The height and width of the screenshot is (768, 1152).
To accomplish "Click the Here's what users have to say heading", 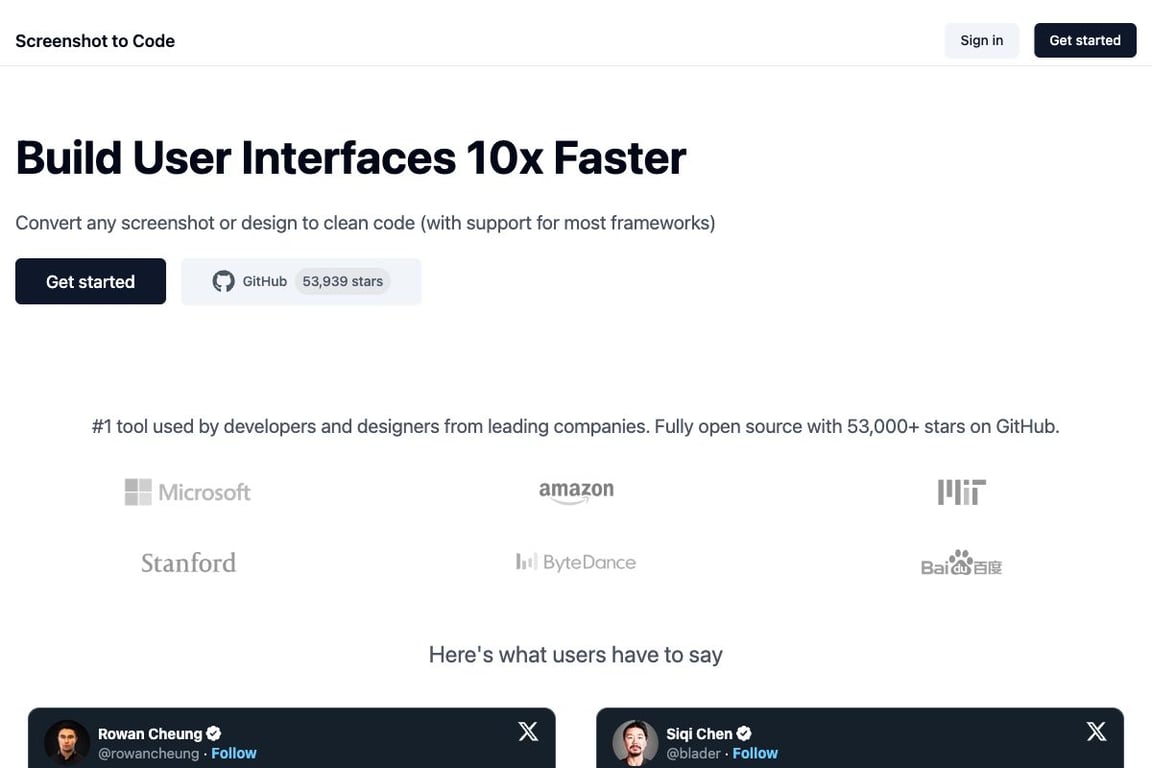I will click(576, 655).
